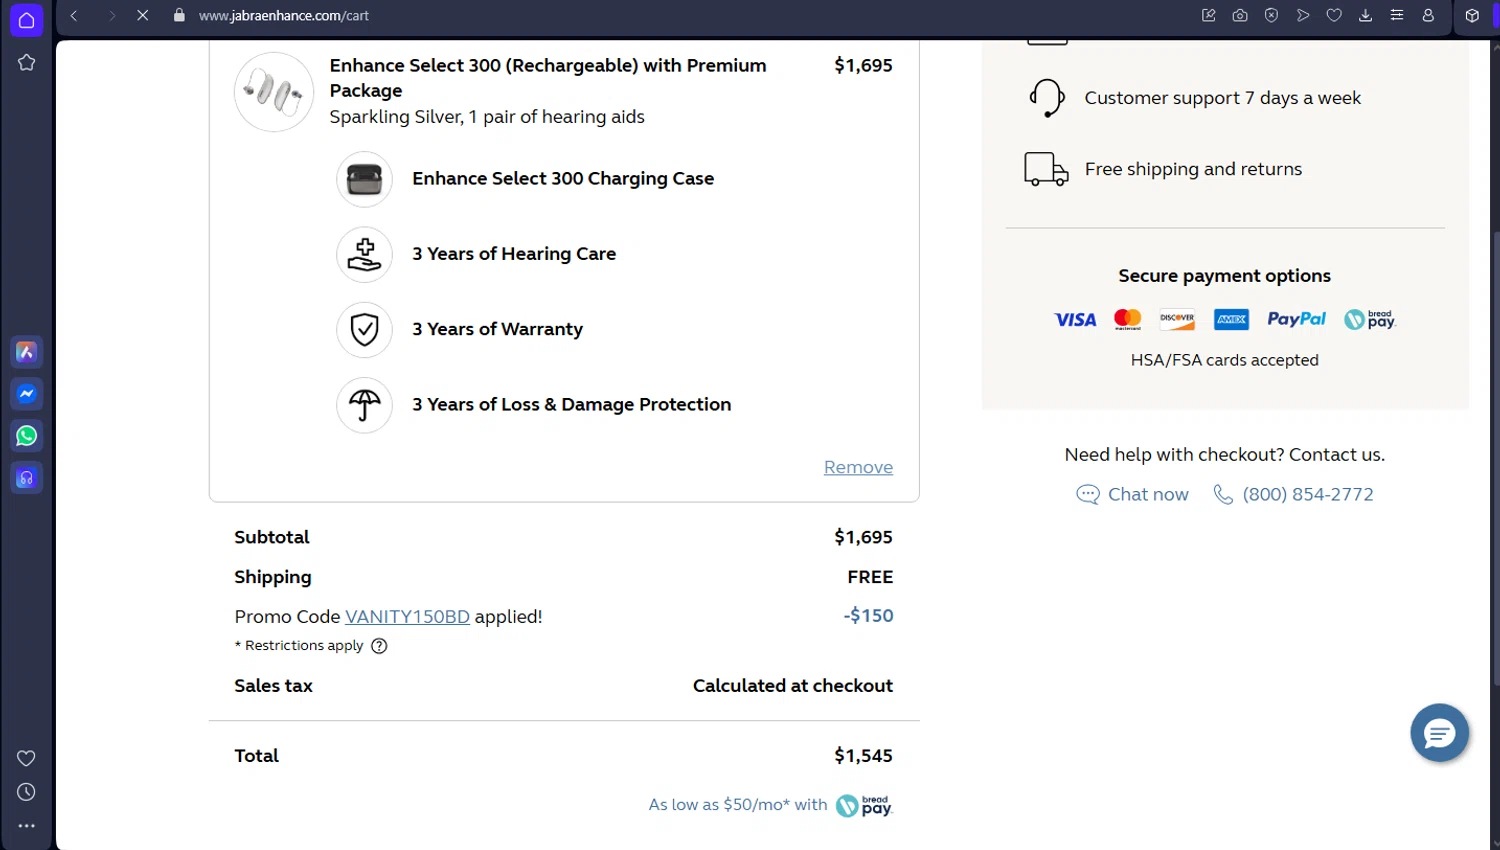Open the sidebar three-dot more options
Viewport: 1500px width, 850px height.
[x=26, y=826]
